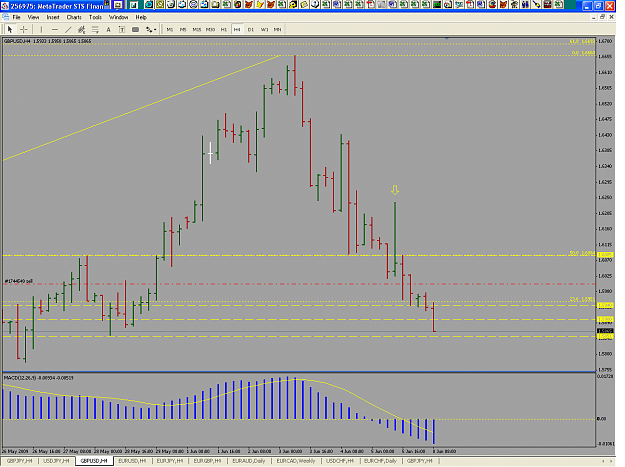Select the Trendline drawing tool

point(68,29)
